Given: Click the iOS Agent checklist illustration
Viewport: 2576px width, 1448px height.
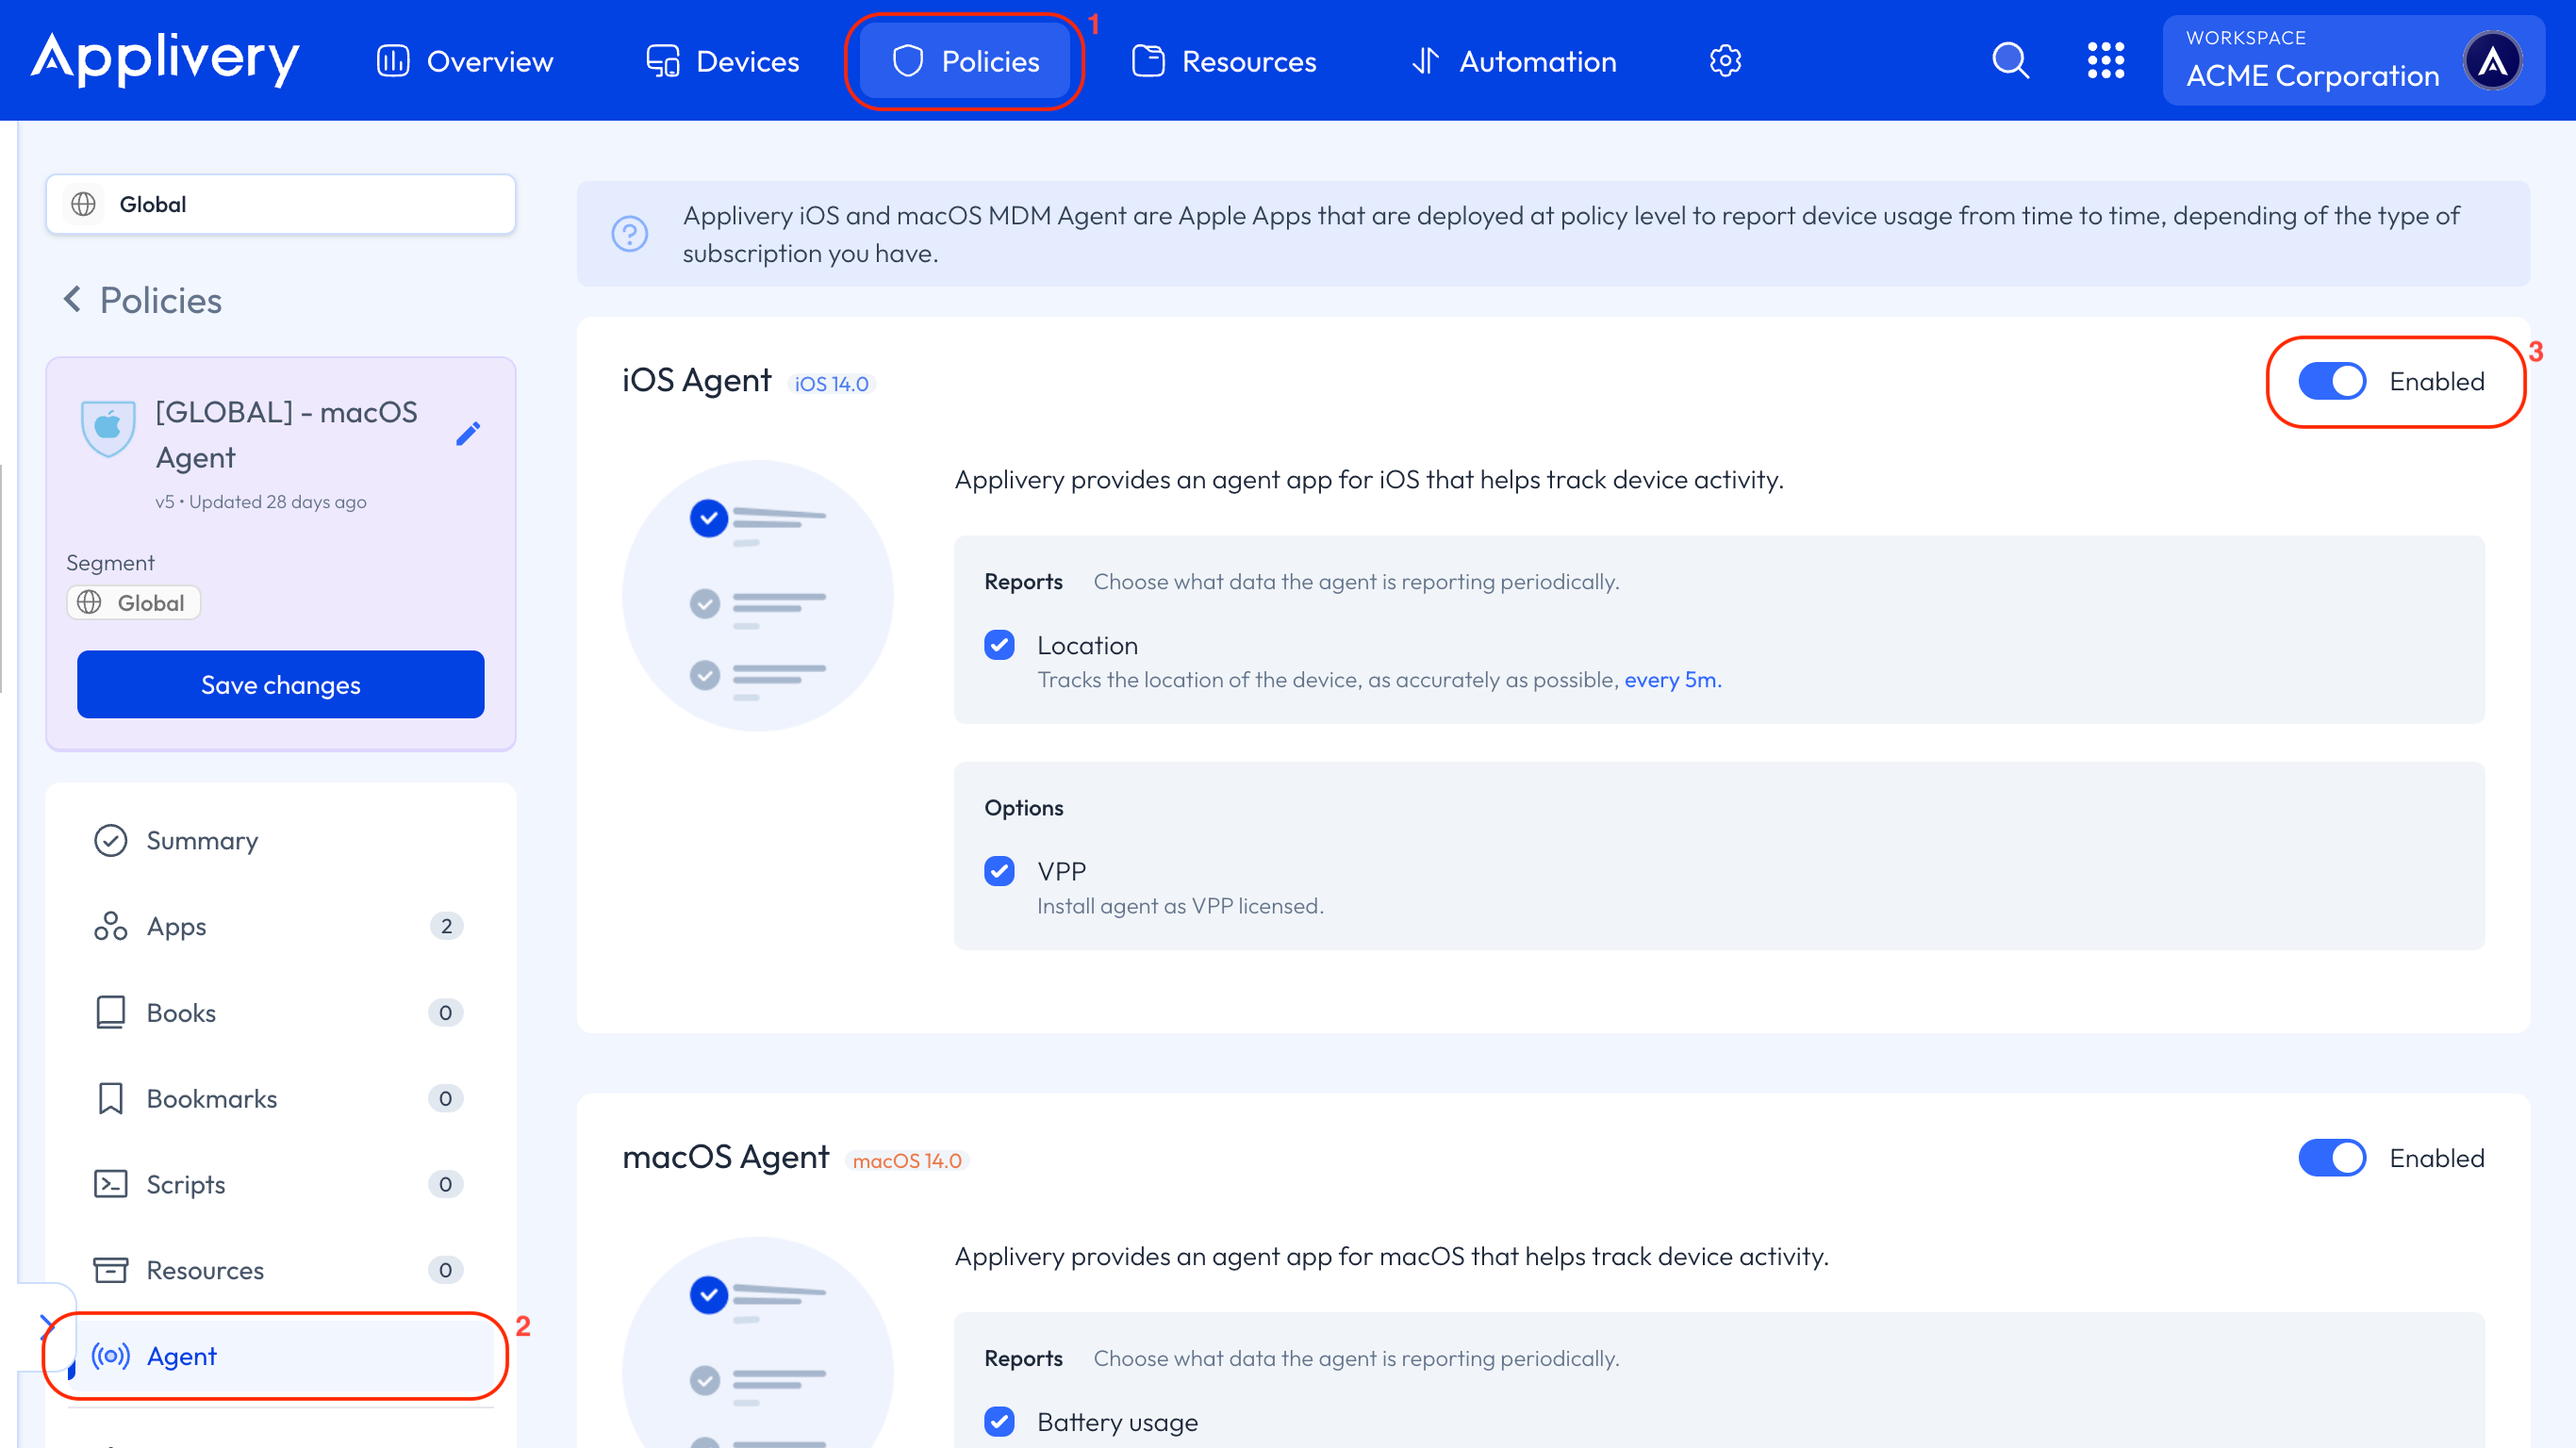Looking at the screenshot, I should point(758,596).
